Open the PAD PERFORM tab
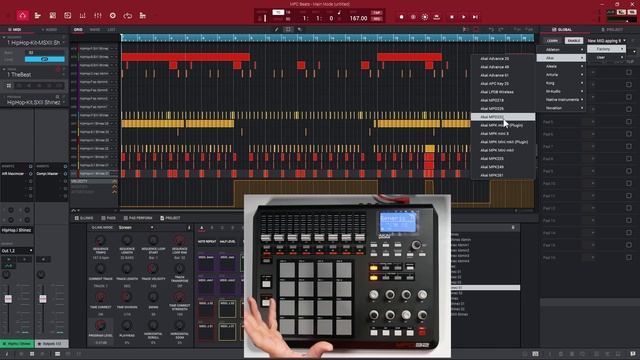This screenshot has height=360, width=640. coord(138,218)
